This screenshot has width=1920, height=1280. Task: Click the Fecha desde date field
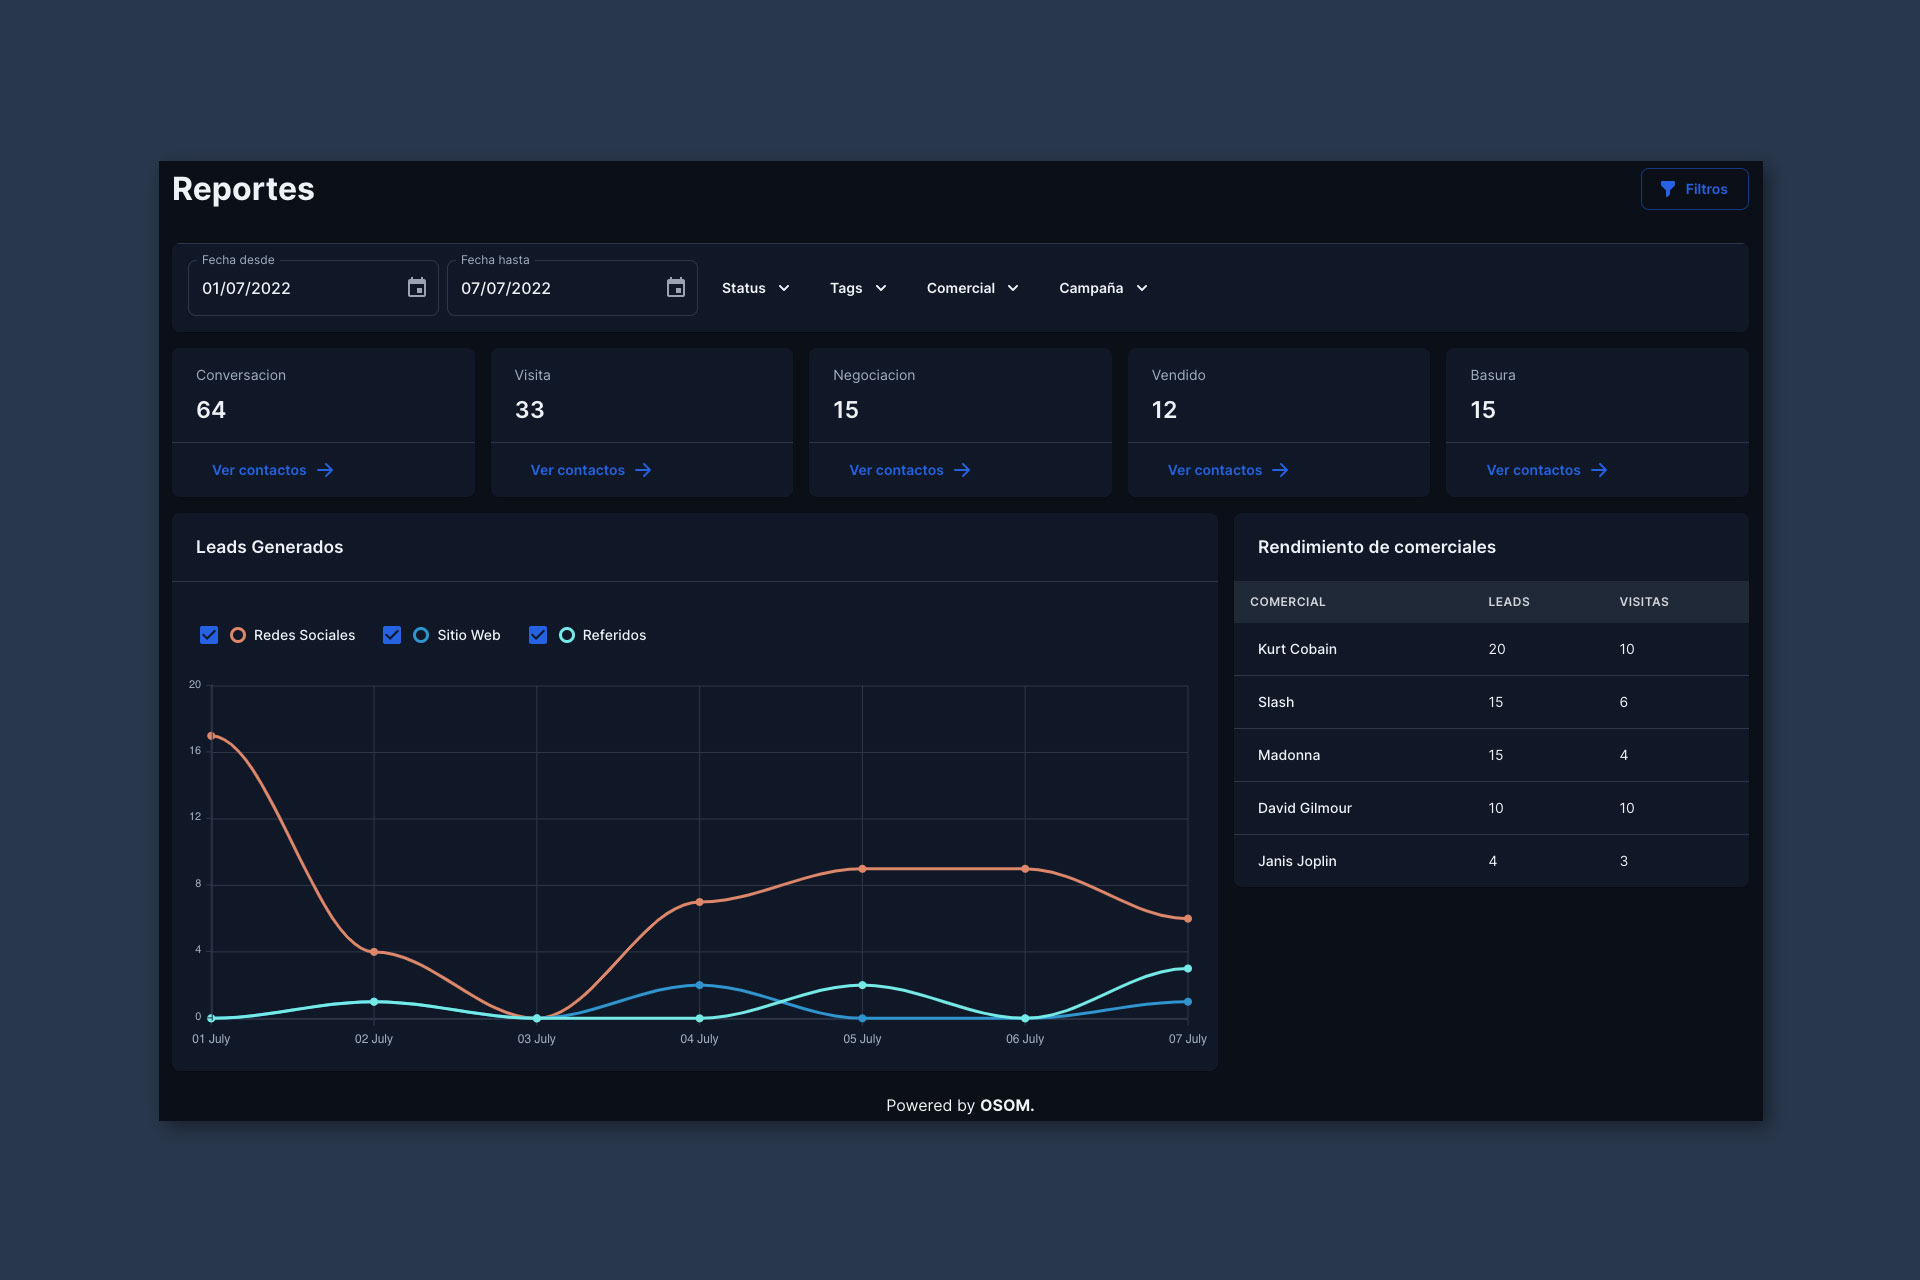(313, 288)
